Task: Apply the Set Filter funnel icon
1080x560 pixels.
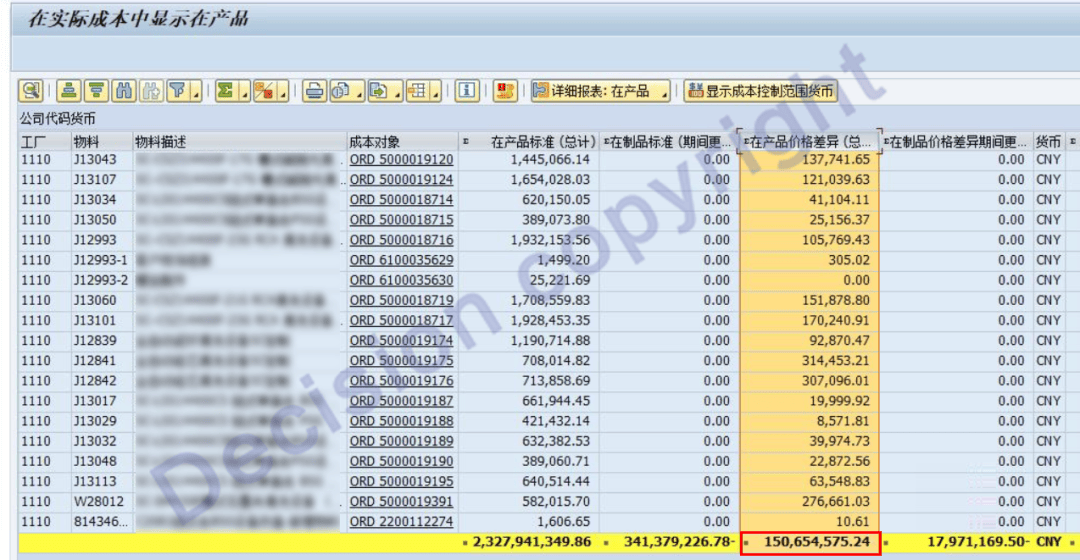Action: tap(177, 91)
